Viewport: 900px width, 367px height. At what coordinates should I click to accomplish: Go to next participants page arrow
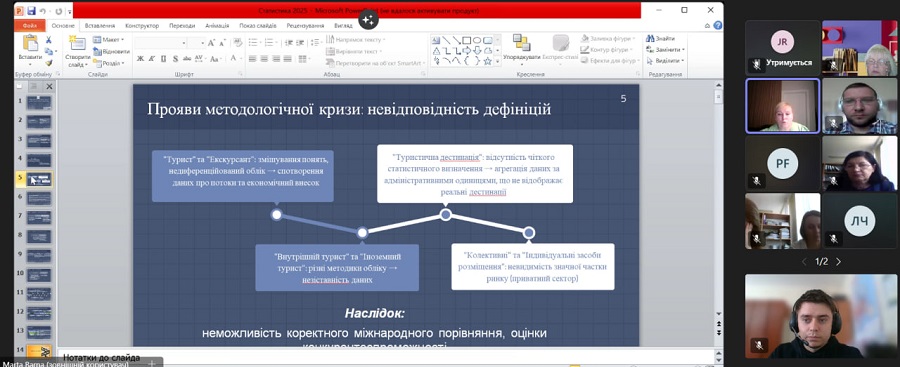click(838, 261)
